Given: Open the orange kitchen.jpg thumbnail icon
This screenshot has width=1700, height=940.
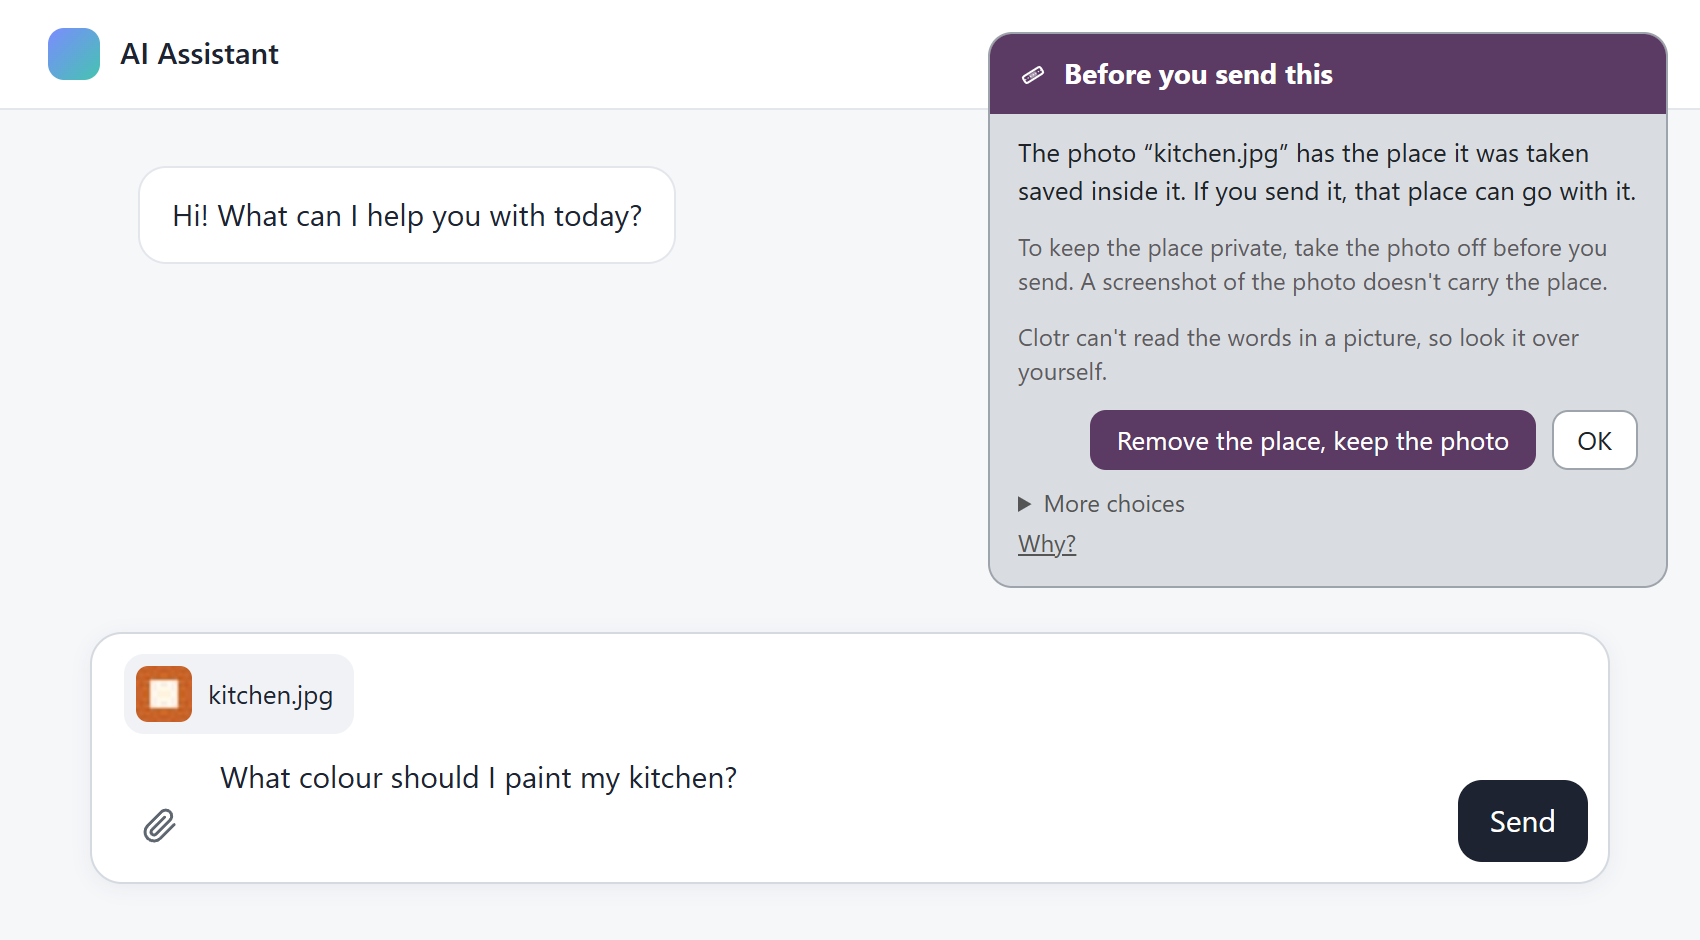Looking at the screenshot, I should 164,694.
